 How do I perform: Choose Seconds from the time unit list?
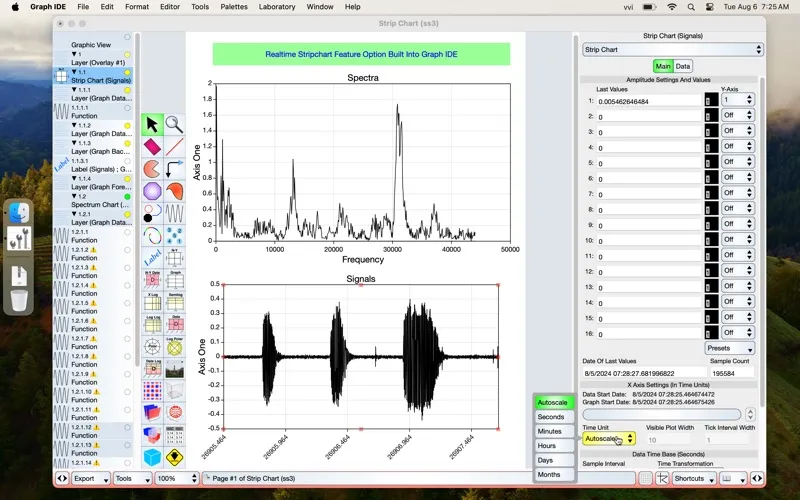point(551,417)
